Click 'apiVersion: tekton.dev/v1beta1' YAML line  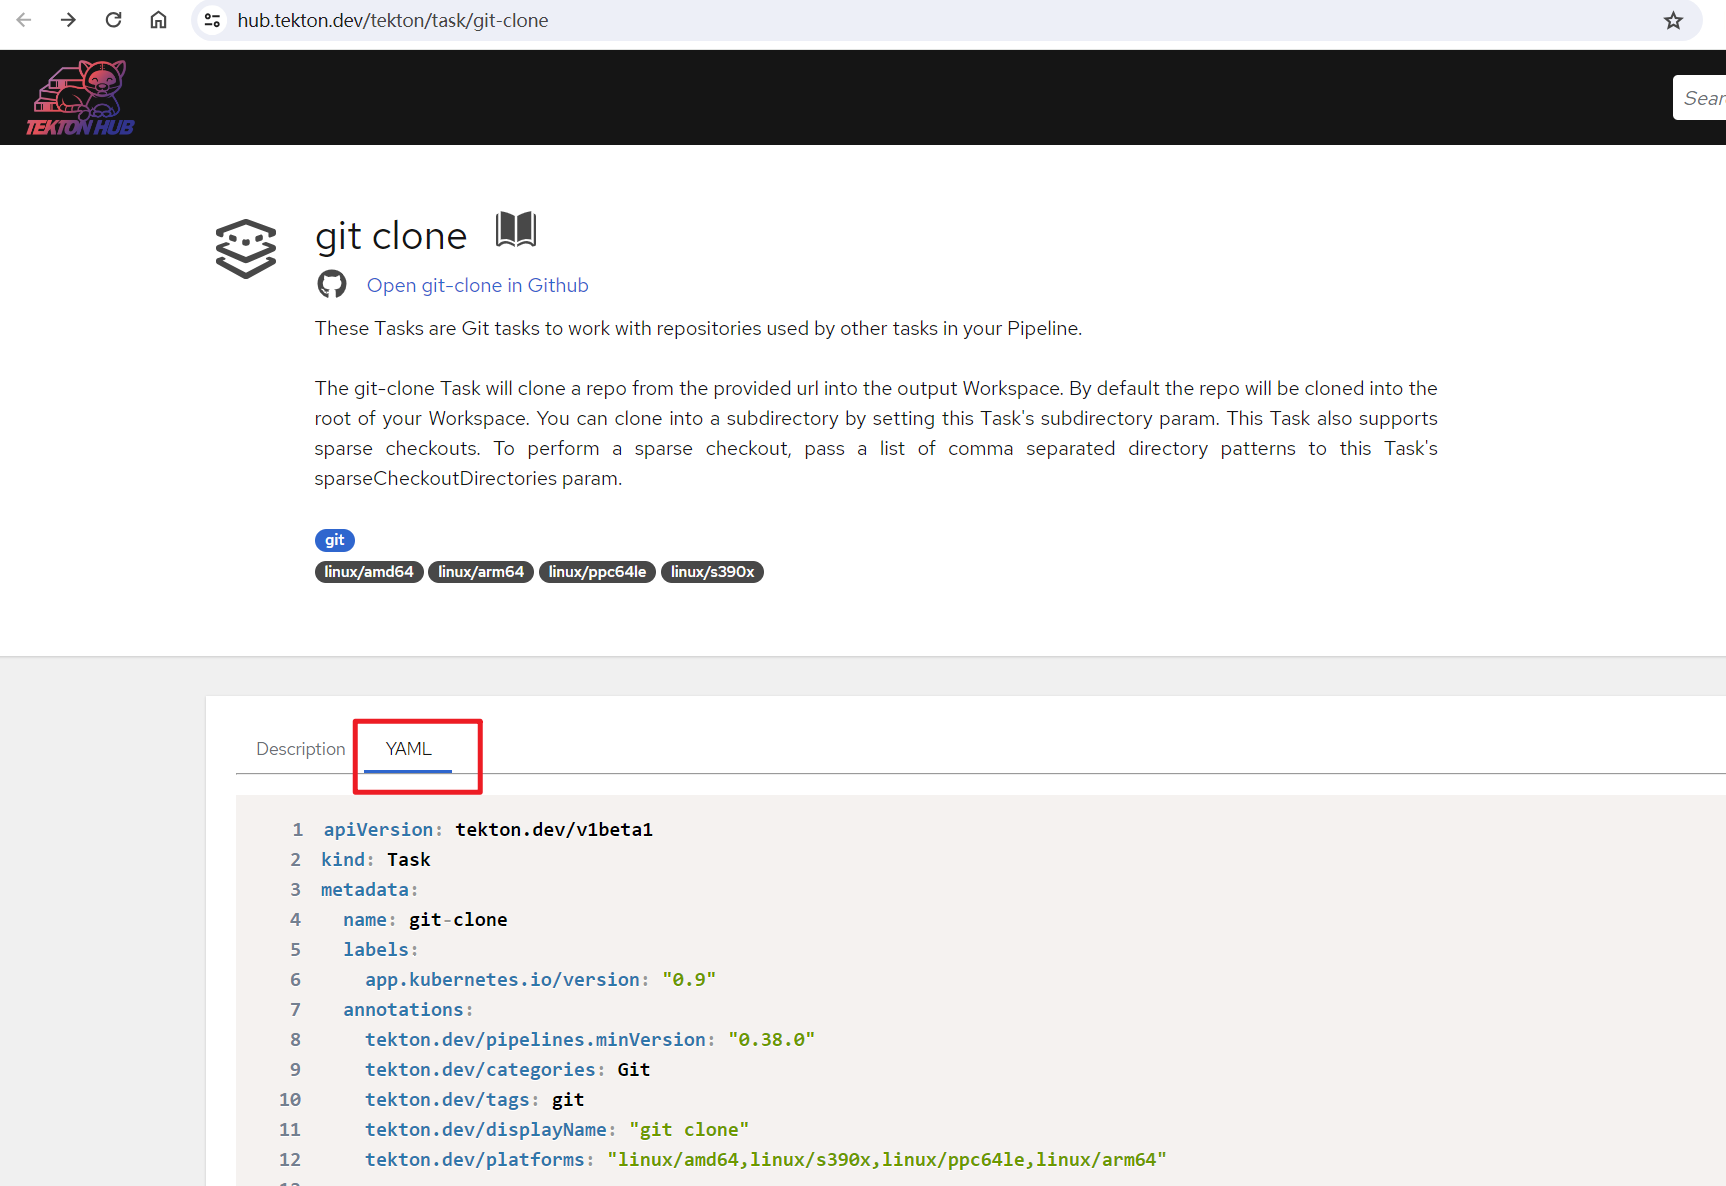488,829
